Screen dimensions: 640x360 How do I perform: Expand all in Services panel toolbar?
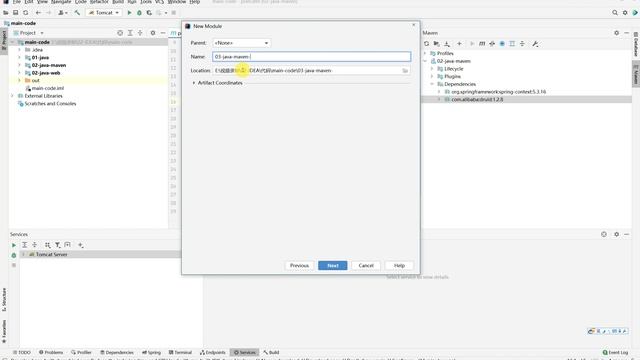pos(24,245)
